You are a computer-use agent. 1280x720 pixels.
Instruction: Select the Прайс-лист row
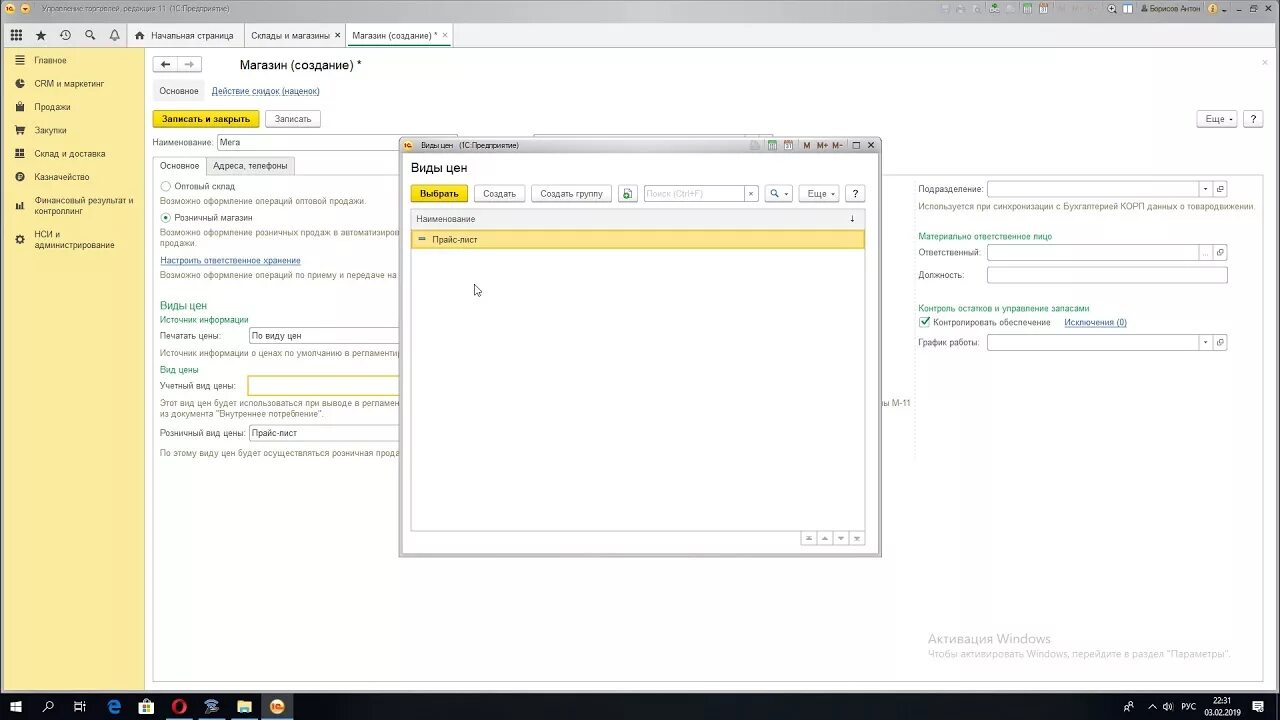[x=638, y=240]
